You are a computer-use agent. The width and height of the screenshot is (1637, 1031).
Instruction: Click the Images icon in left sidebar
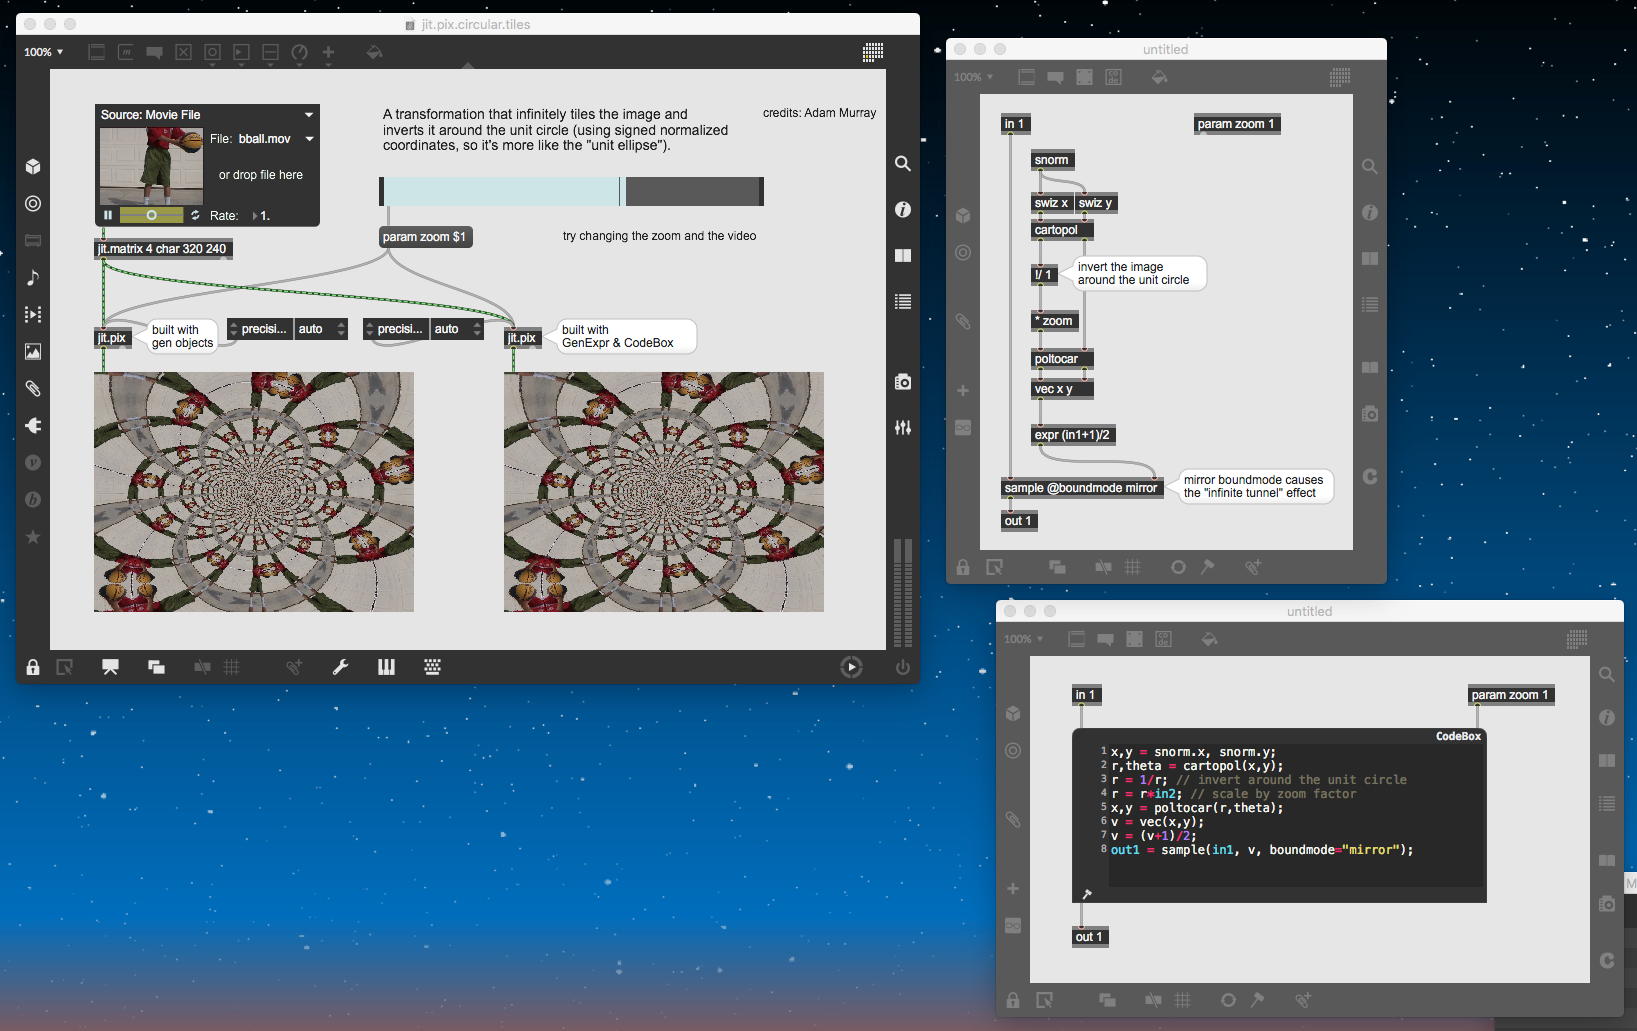click(x=33, y=352)
